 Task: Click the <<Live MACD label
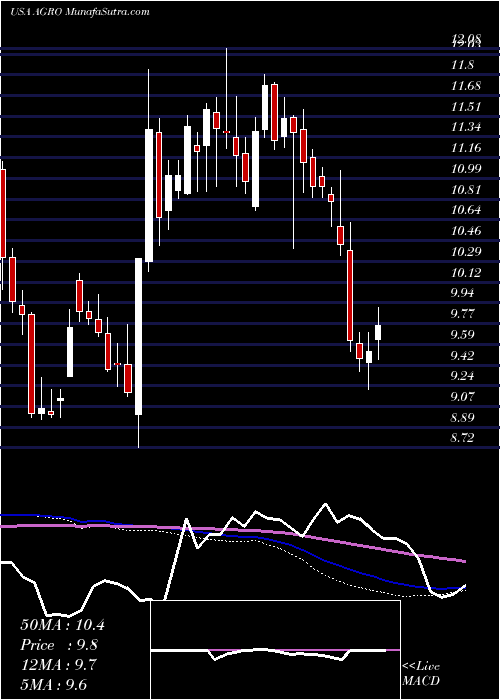(x=421, y=674)
